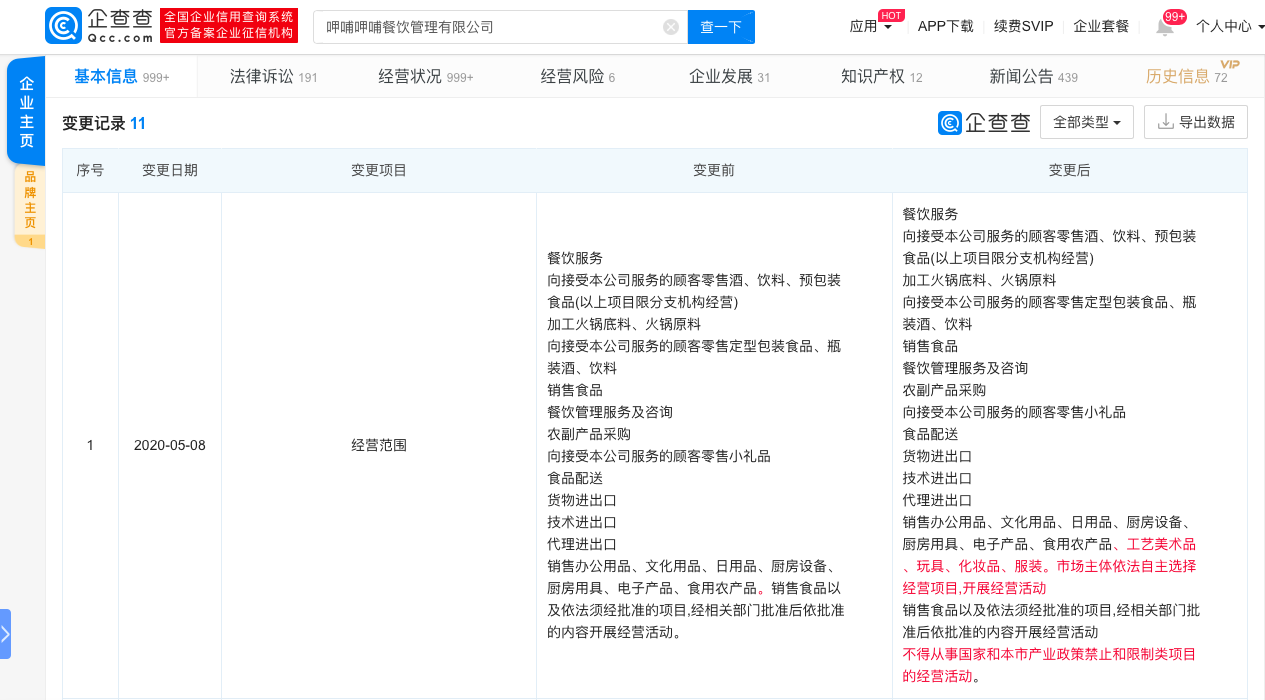Open APP下载 link
The width and height of the screenshot is (1265, 700).
coord(945,27)
